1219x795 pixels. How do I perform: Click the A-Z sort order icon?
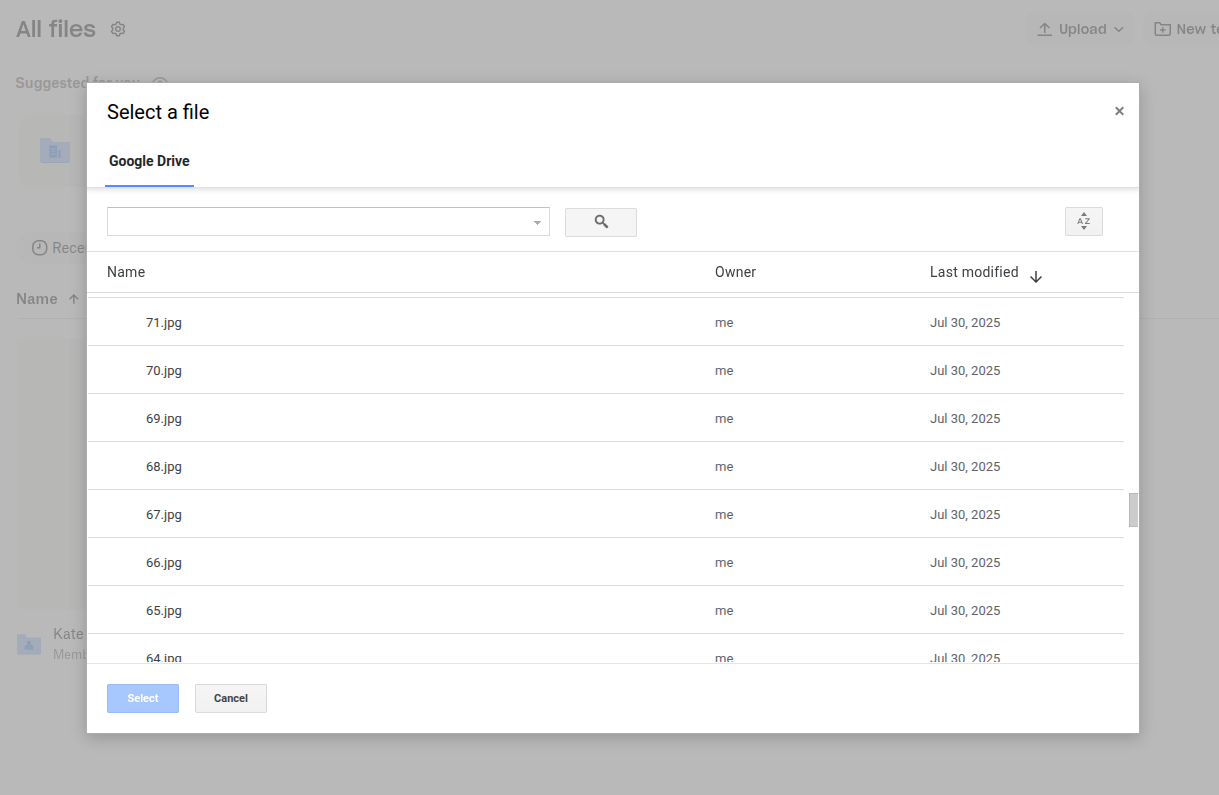tap(1083, 221)
